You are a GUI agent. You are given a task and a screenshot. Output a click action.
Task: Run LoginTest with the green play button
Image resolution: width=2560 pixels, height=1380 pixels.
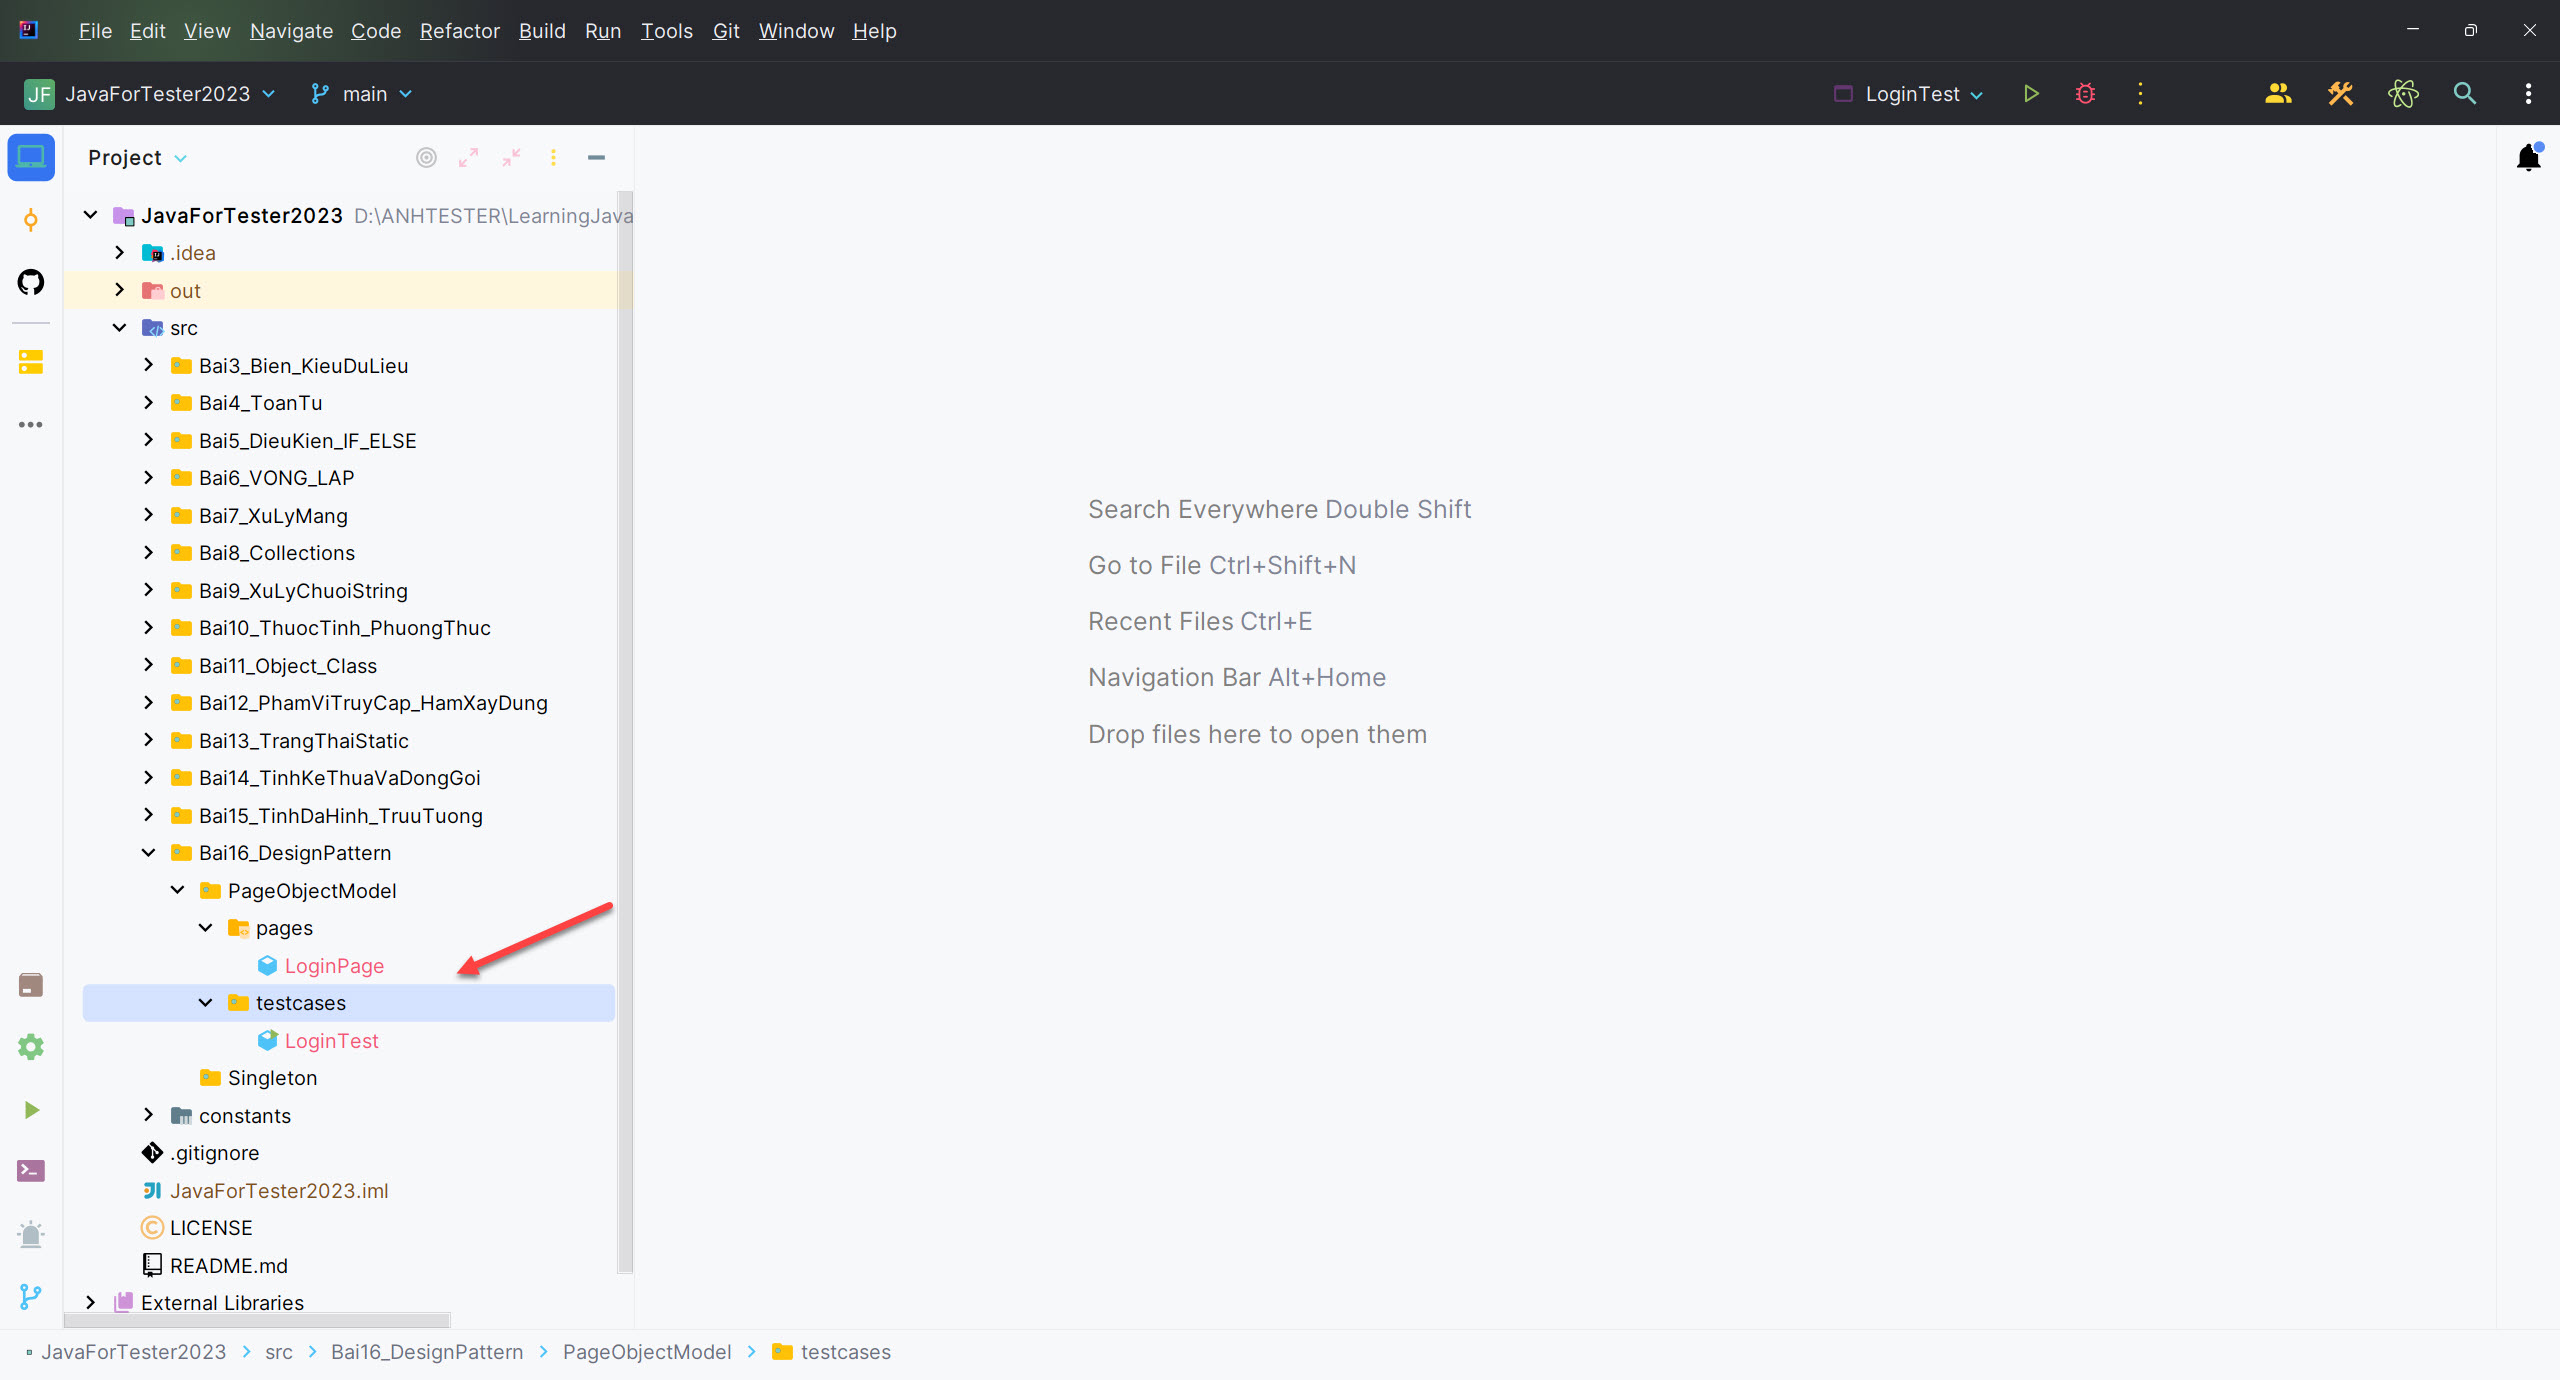tap(2031, 94)
